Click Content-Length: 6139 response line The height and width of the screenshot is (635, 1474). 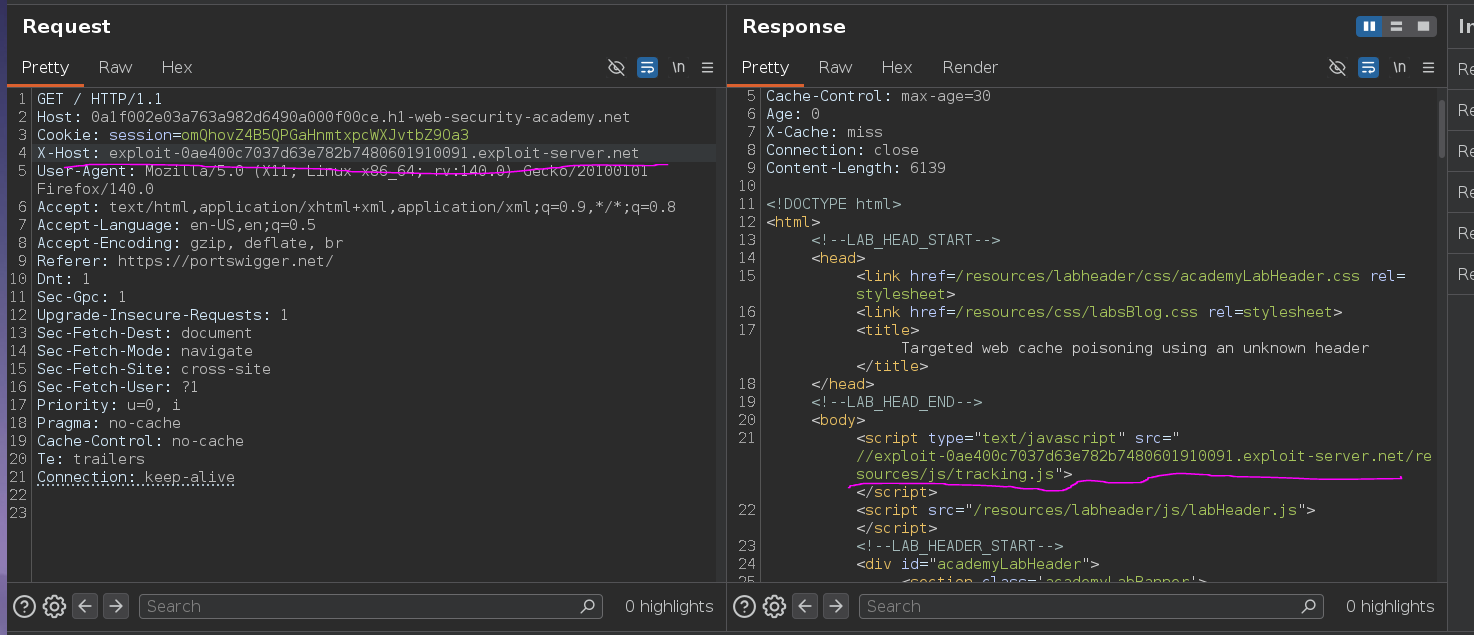tap(855, 168)
